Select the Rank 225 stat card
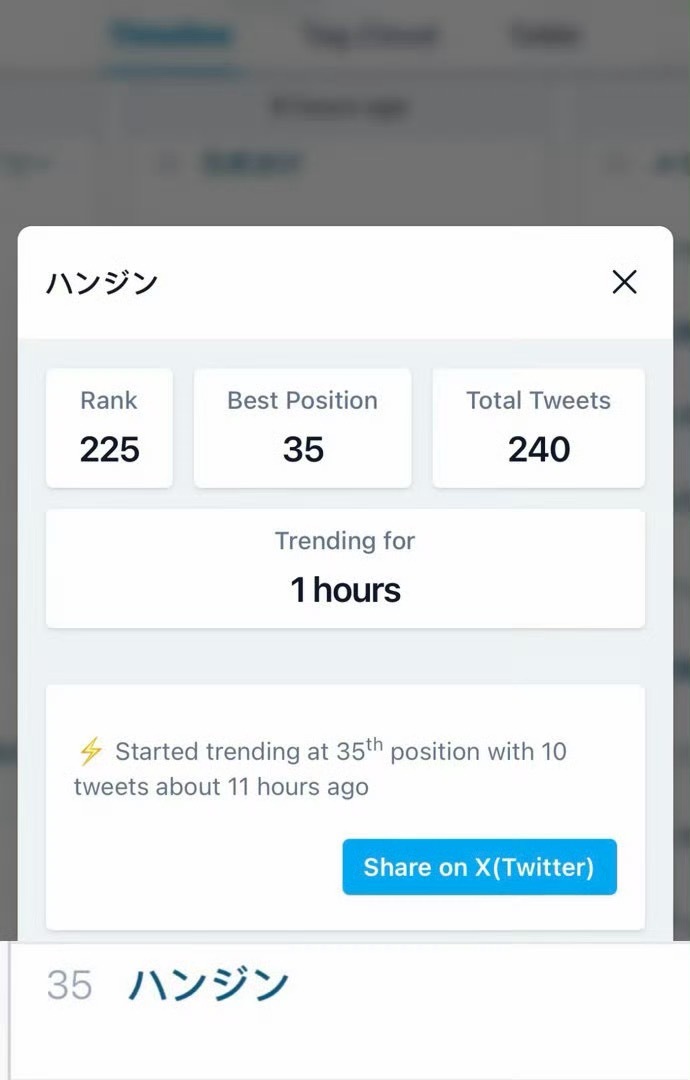 point(109,428)
